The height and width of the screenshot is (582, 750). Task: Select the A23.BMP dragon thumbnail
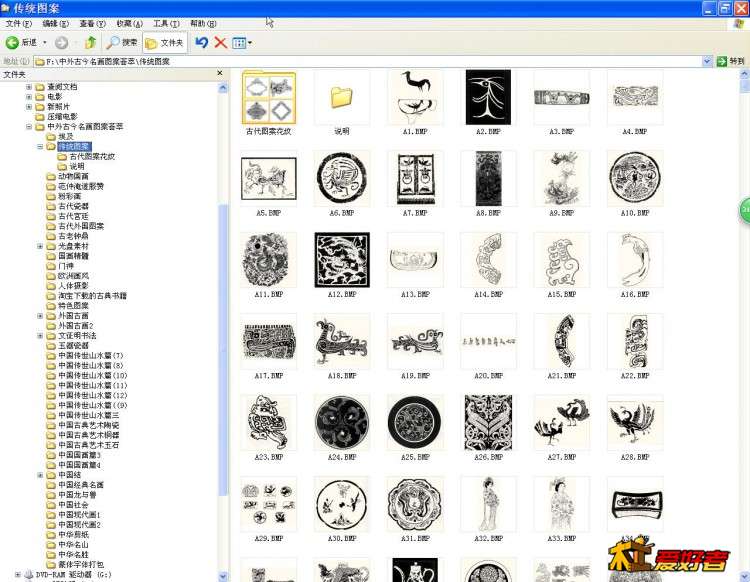point(269,423)
